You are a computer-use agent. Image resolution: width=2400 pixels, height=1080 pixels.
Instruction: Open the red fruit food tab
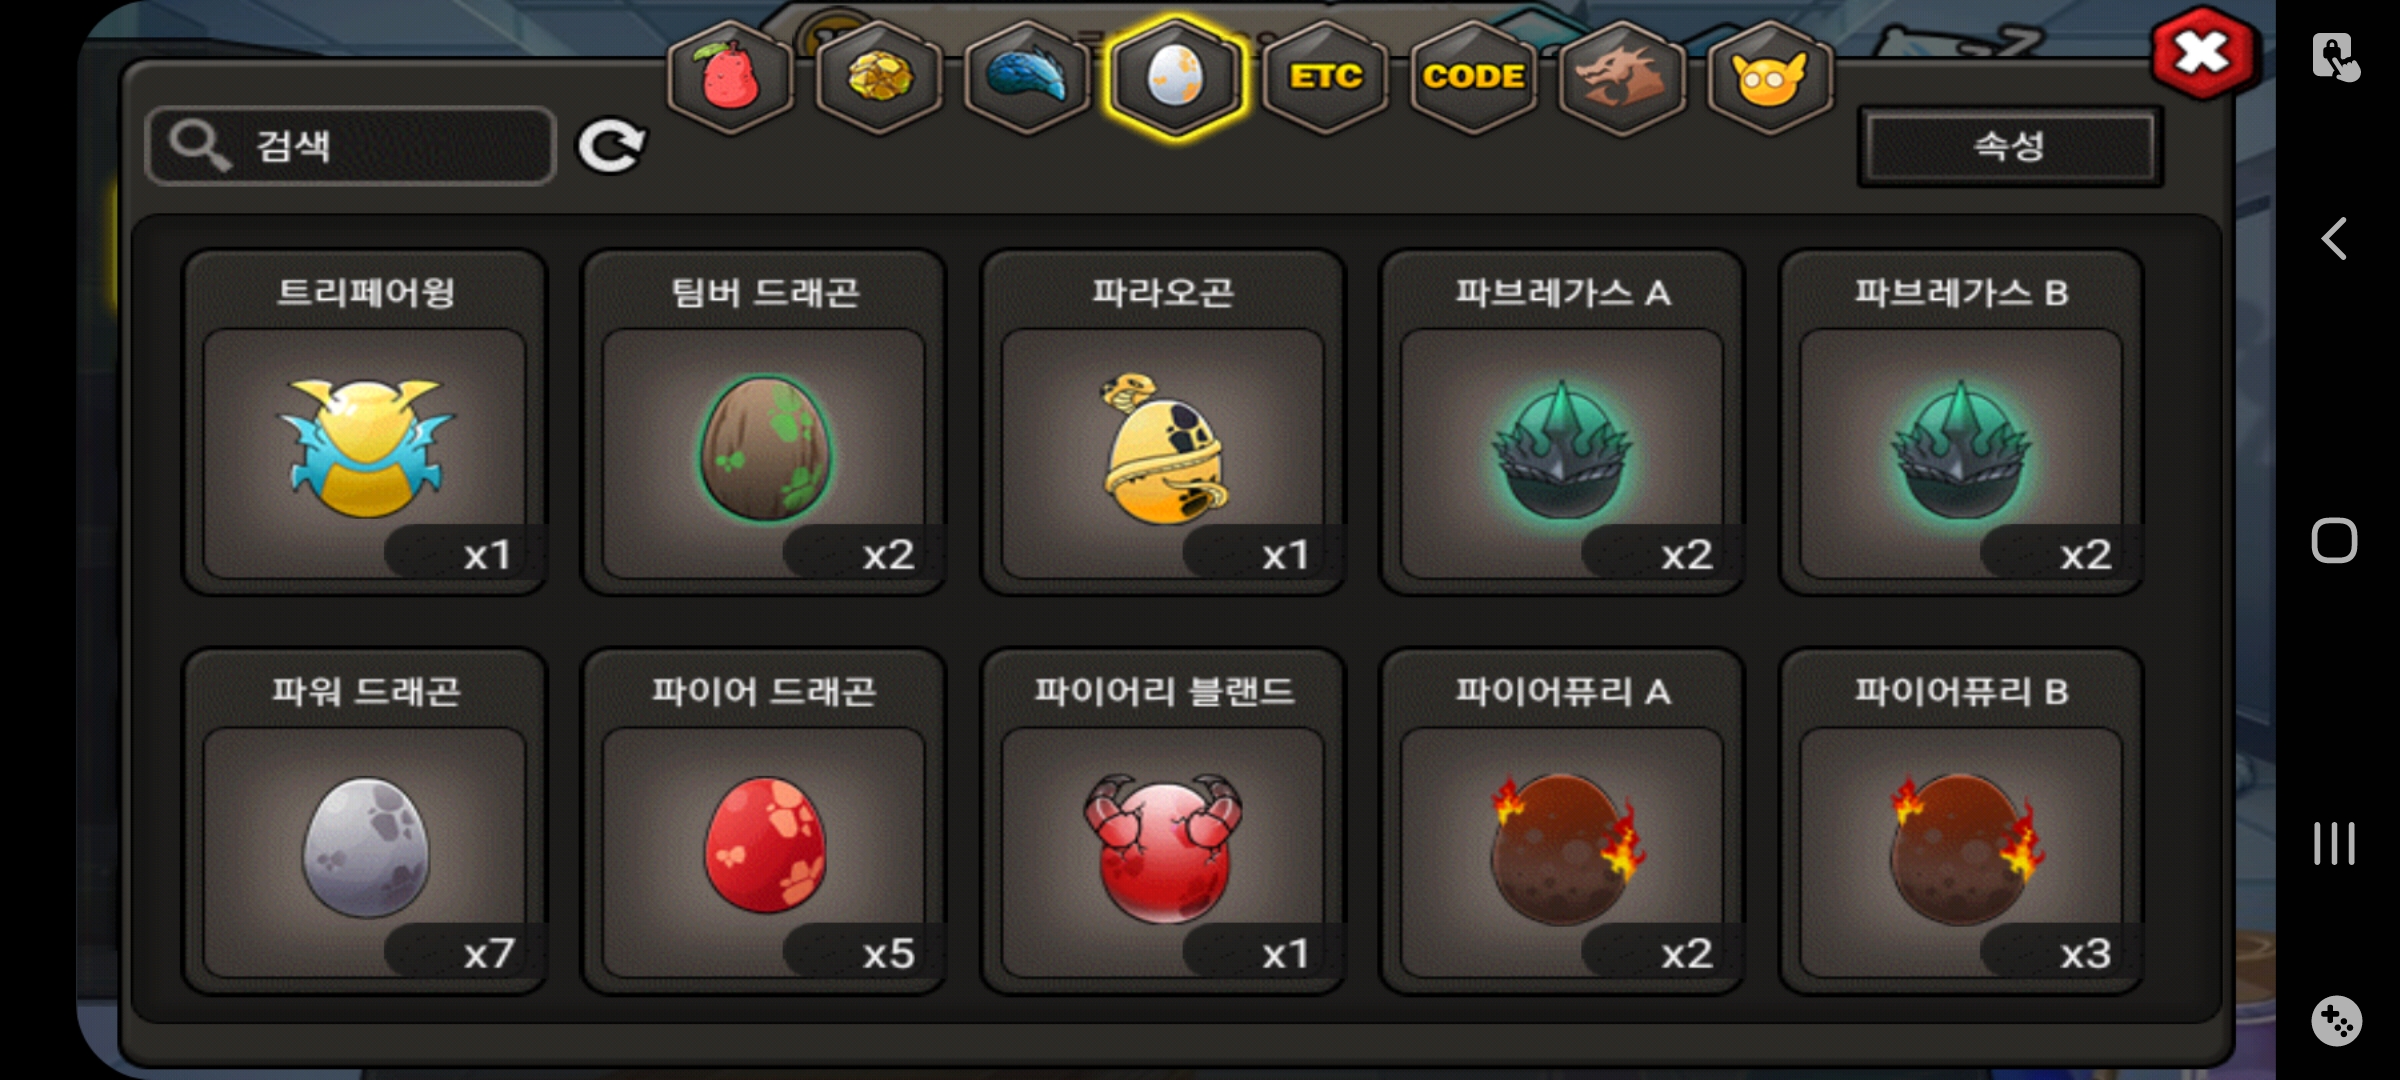click(x=731, y=78)
